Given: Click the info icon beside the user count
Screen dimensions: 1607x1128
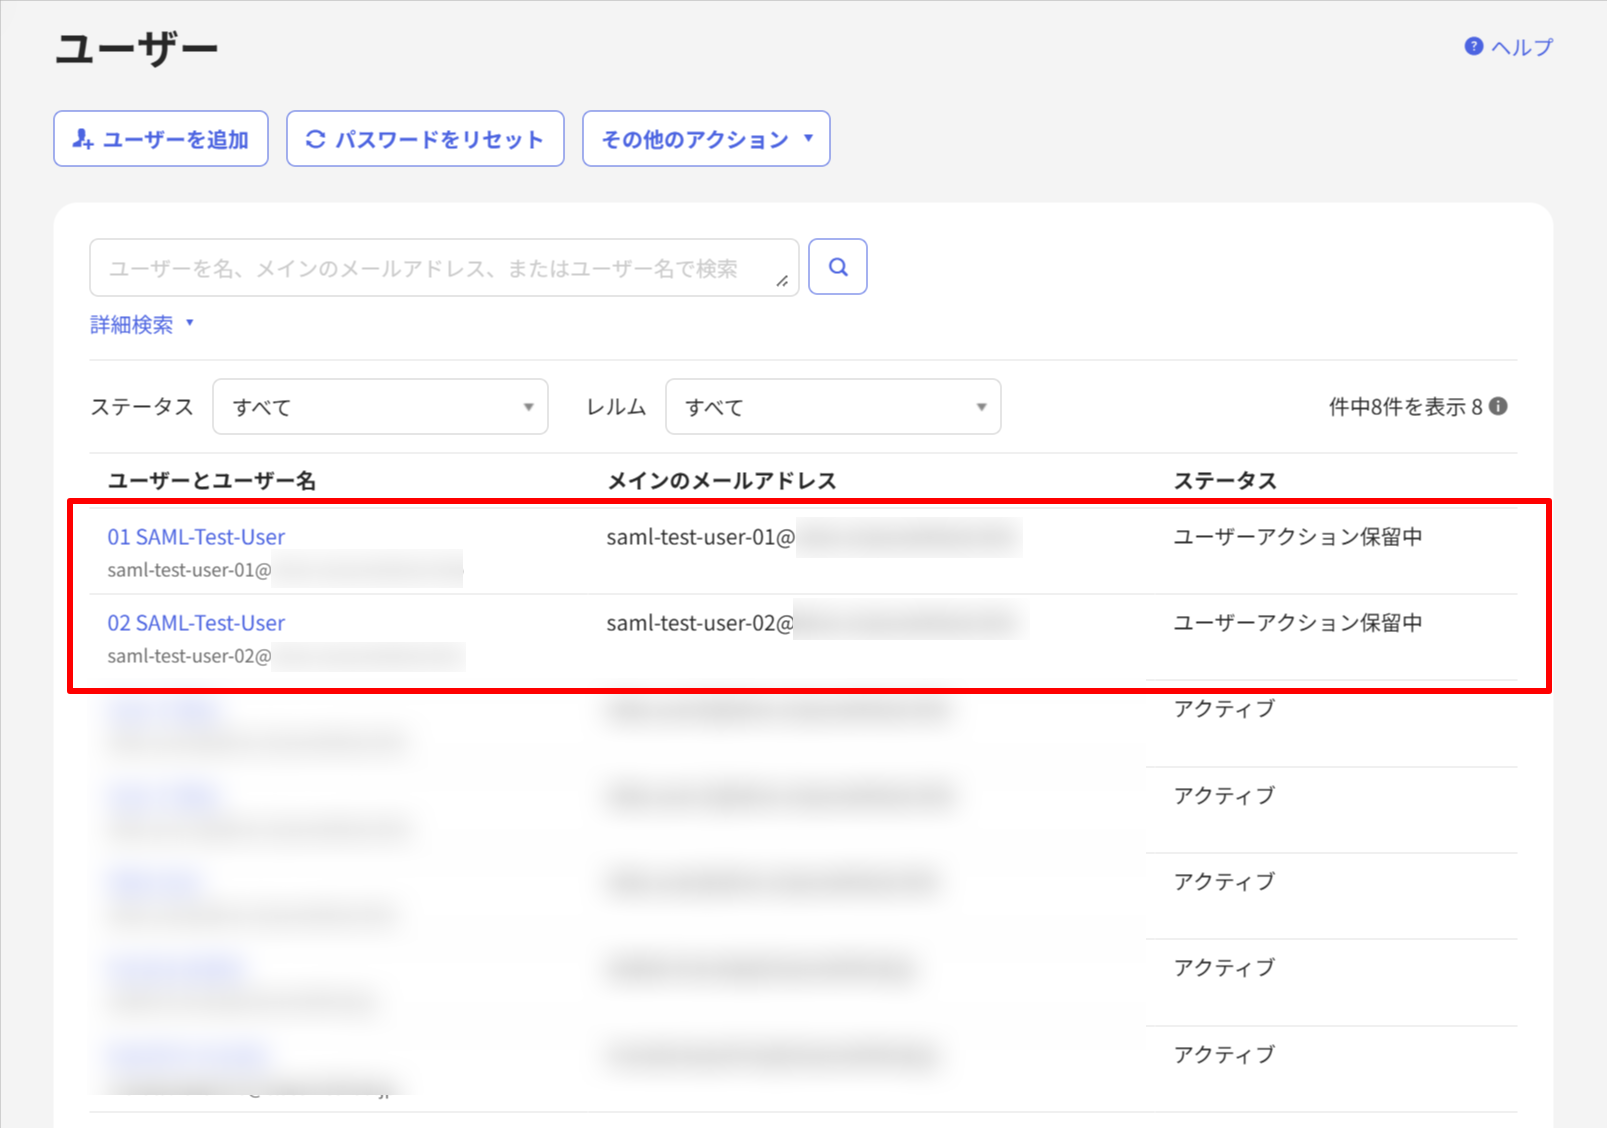Looking at the screenshot, I should (x=1497, y=406).
